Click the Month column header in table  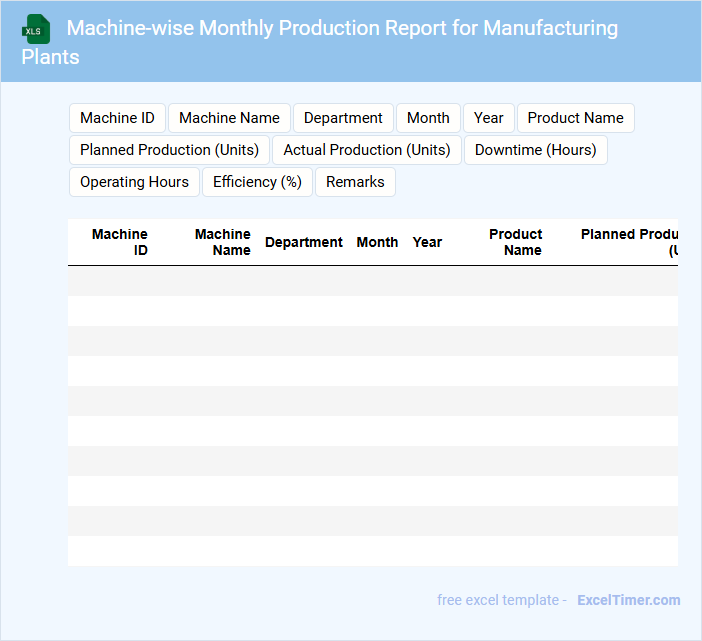click(x=377, y=242)
